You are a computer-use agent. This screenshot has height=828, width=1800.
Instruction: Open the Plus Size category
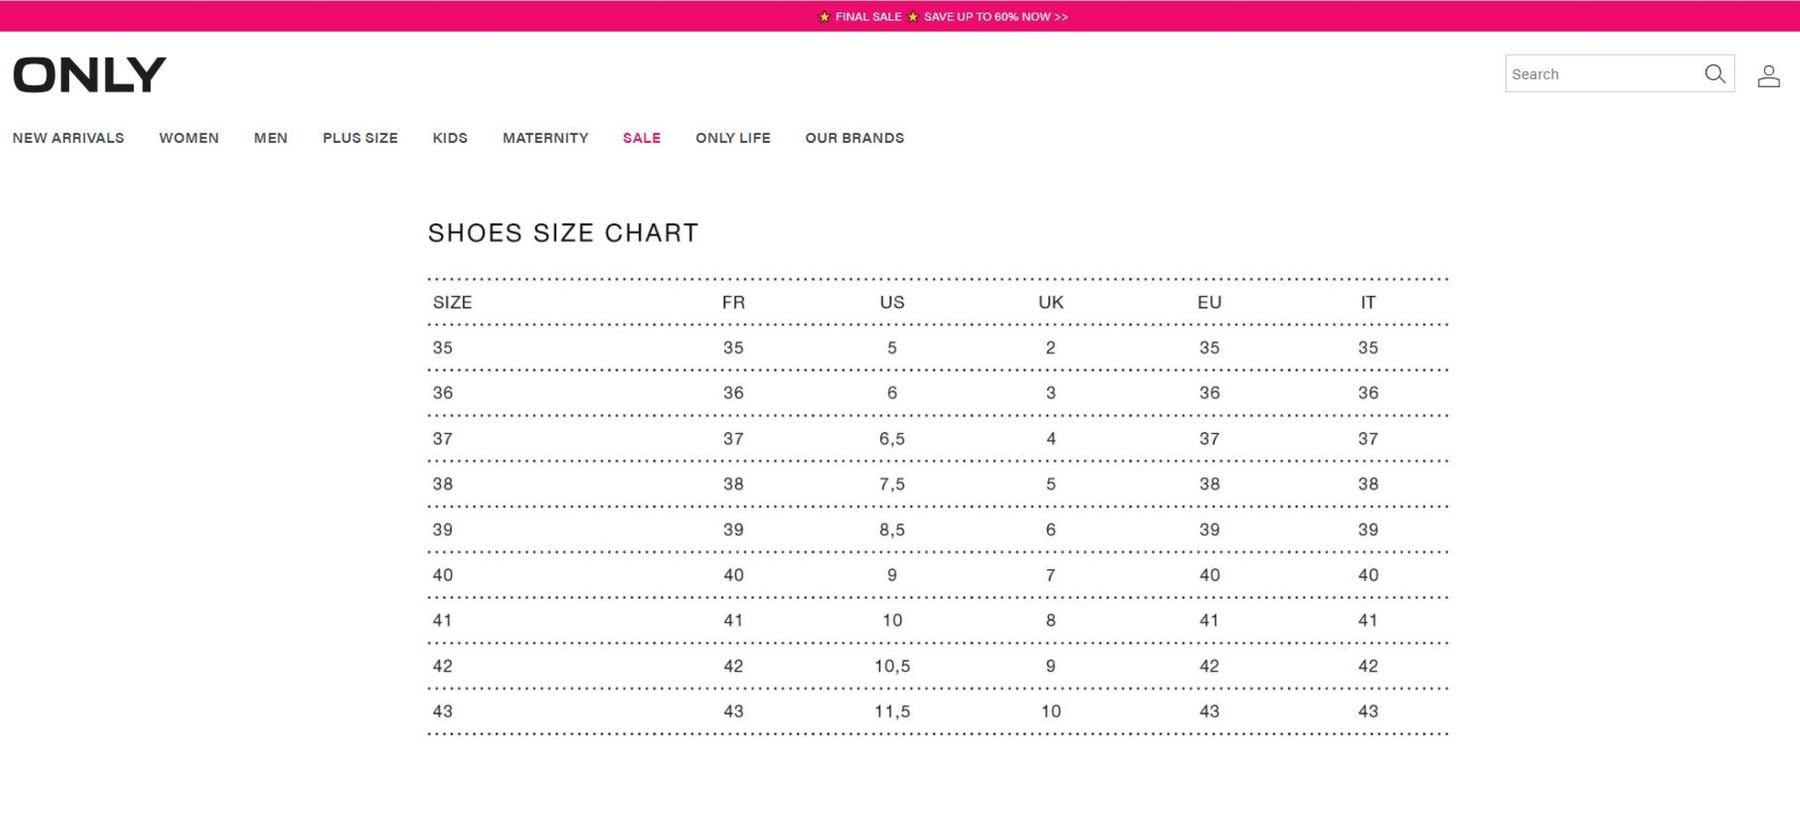point(360,138)
